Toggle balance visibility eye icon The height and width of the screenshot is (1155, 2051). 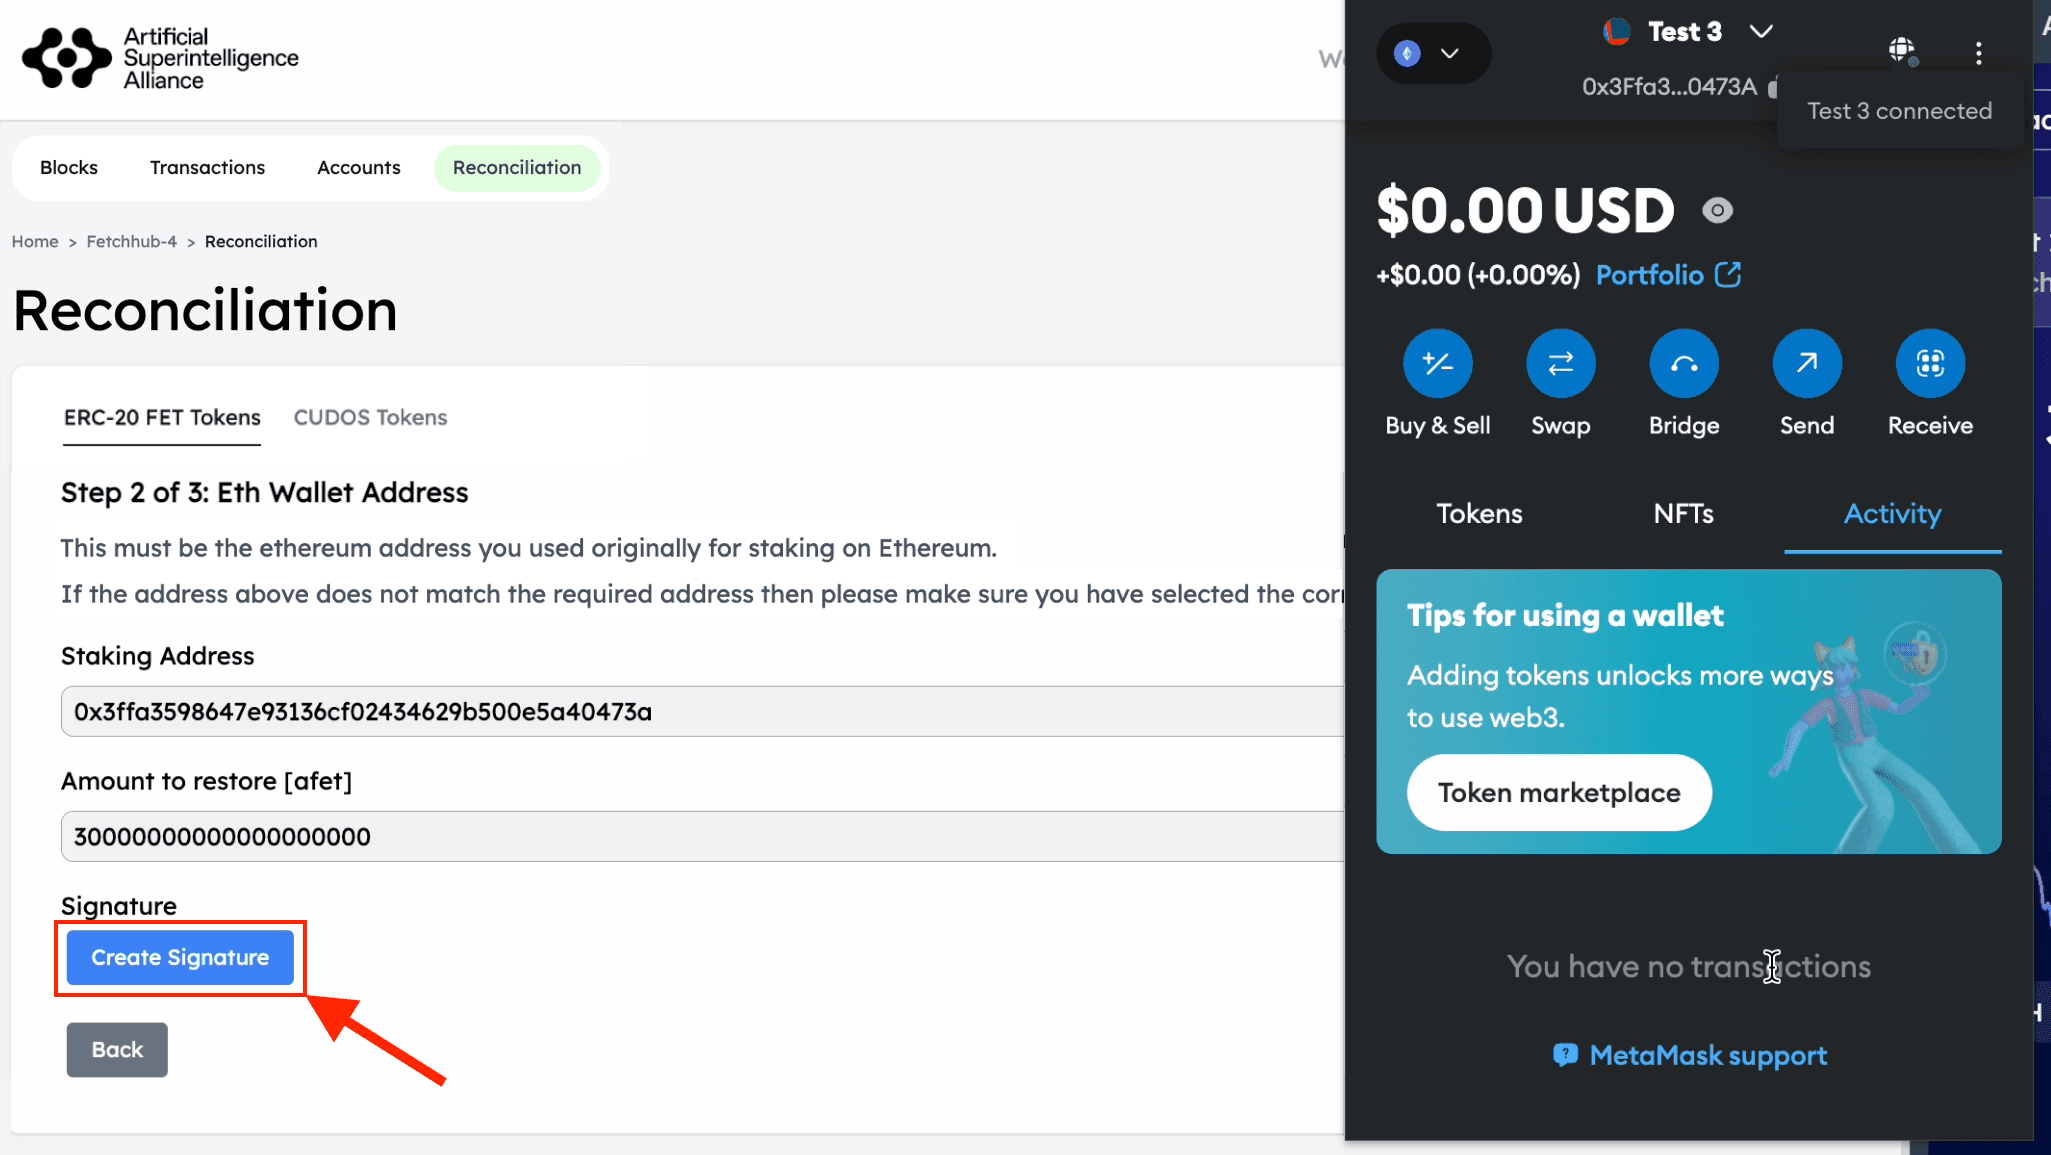[1717, 211]
